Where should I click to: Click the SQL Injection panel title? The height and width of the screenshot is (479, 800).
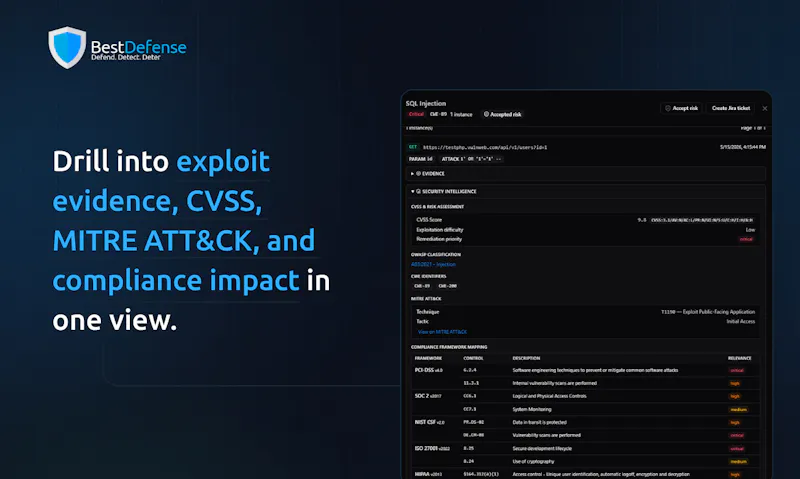point(426,104)
